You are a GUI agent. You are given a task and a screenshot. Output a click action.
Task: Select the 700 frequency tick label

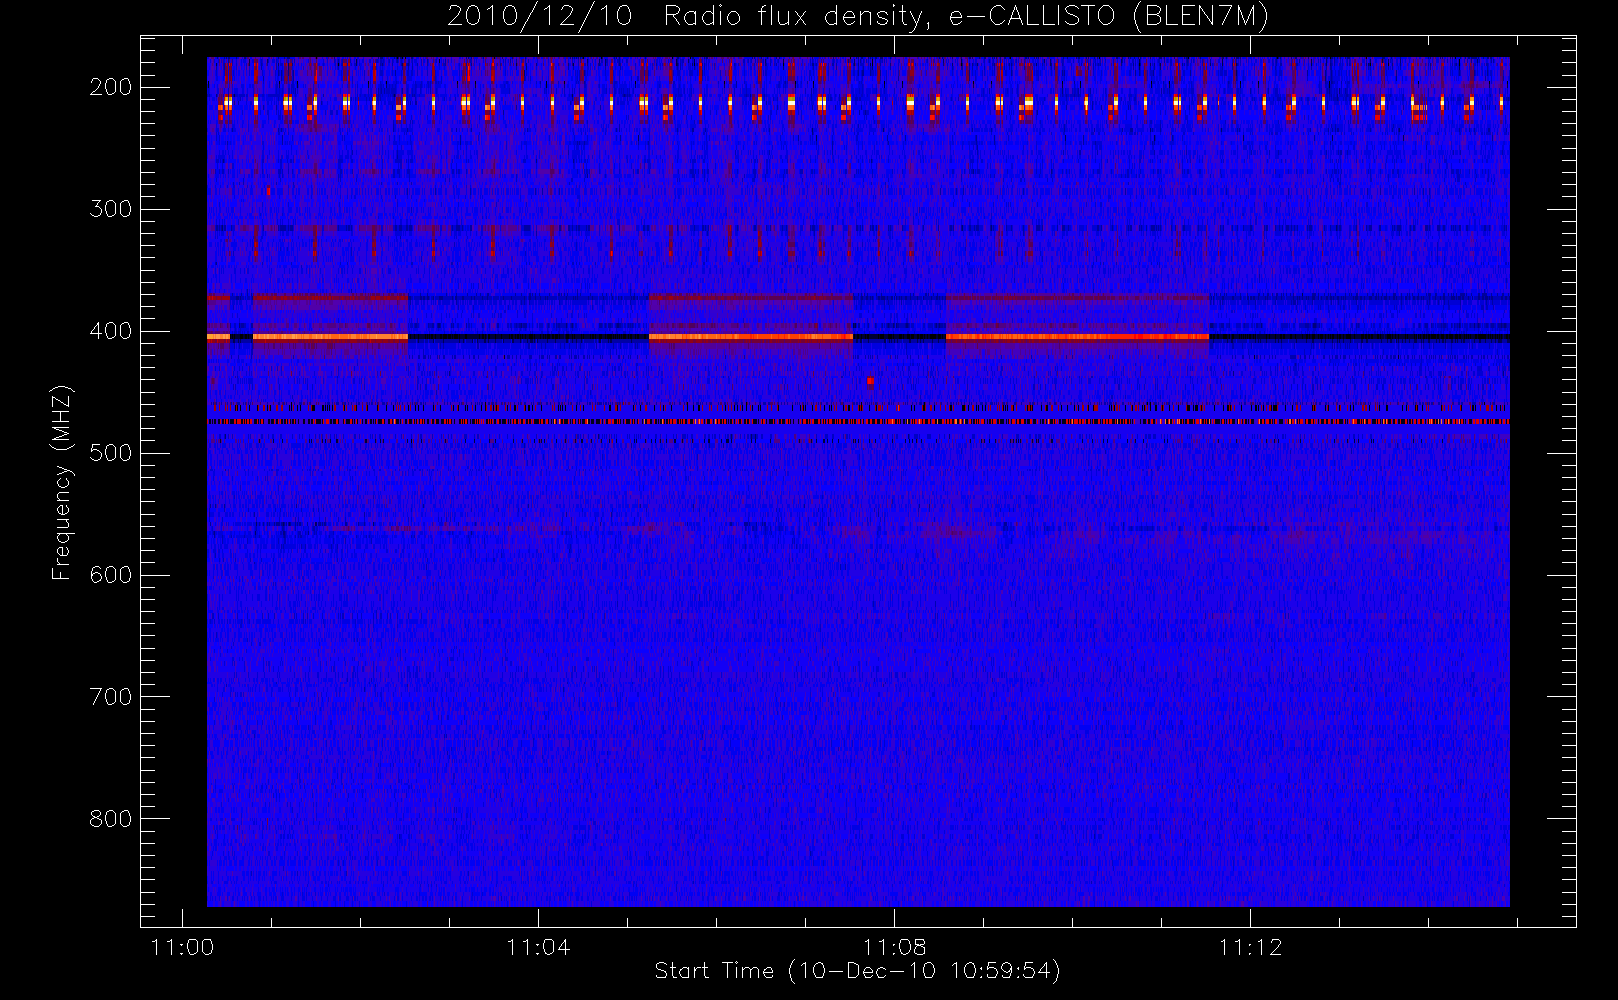tap(110, 697)
